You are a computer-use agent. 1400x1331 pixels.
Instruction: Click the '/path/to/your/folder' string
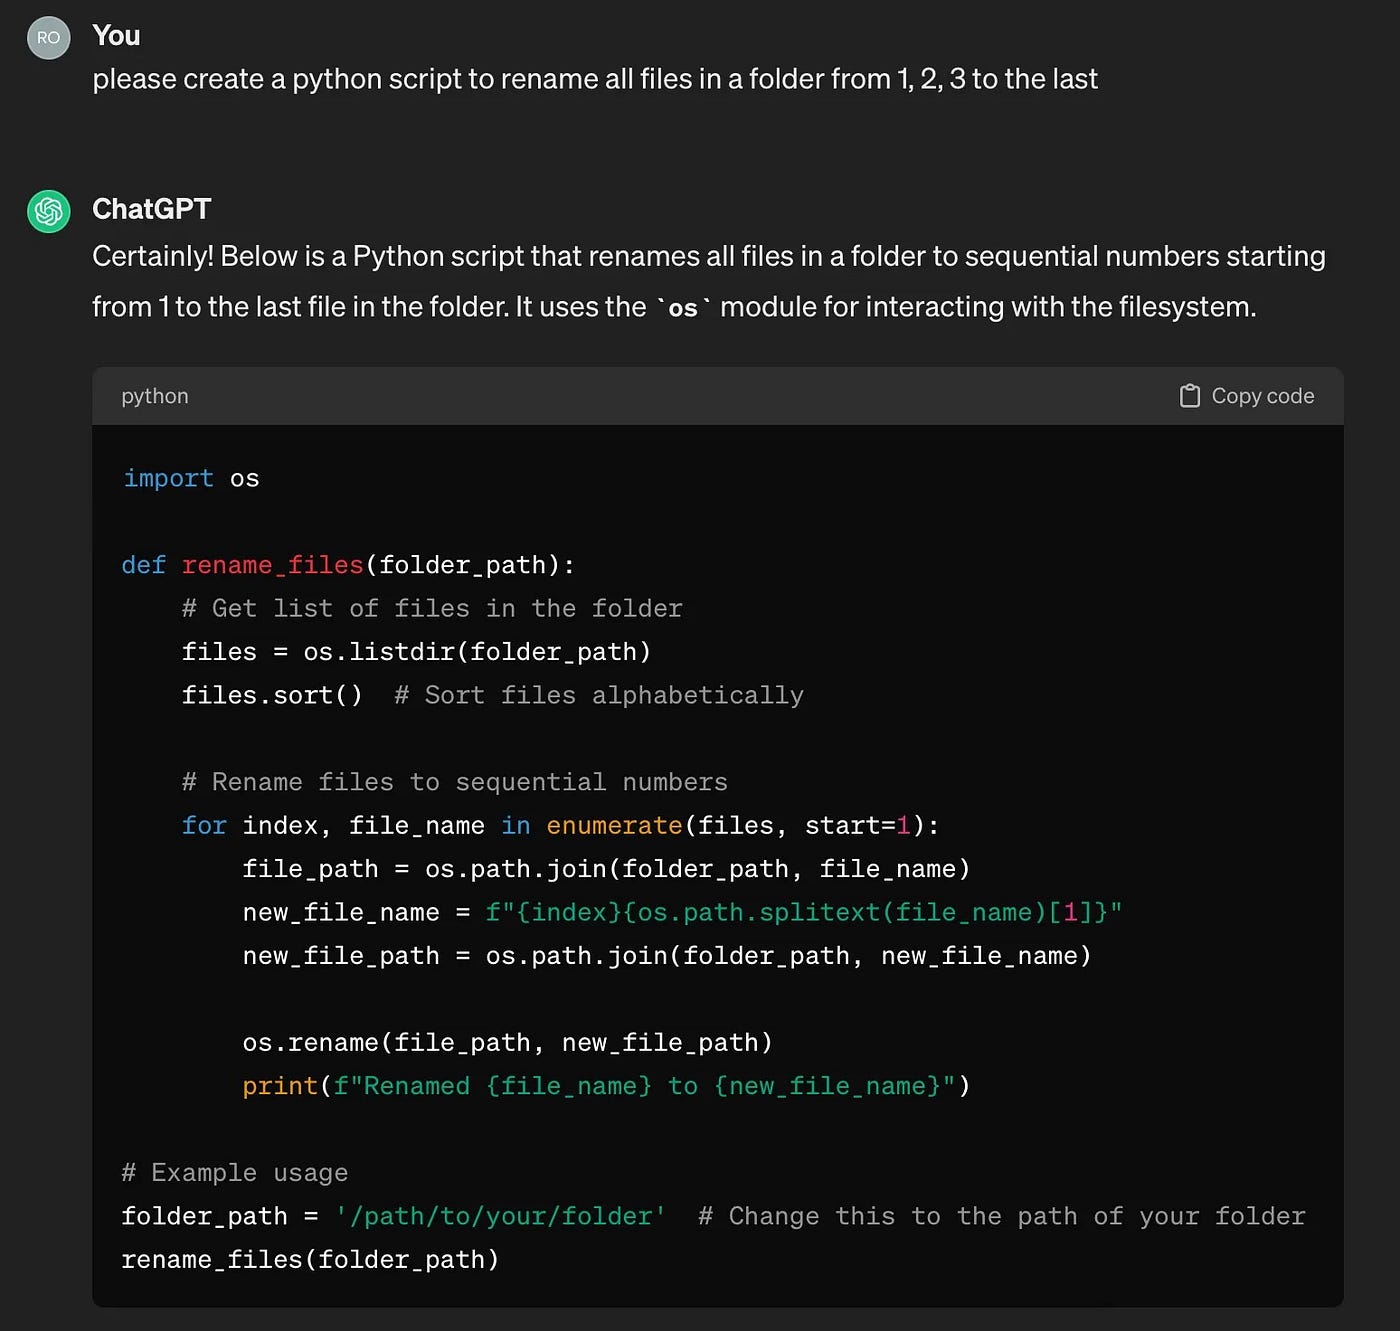pos(500,1216)
